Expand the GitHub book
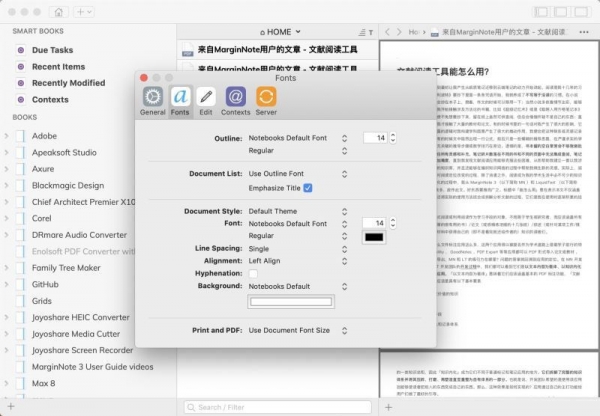 pyautogui.click(x=7, y=284)
